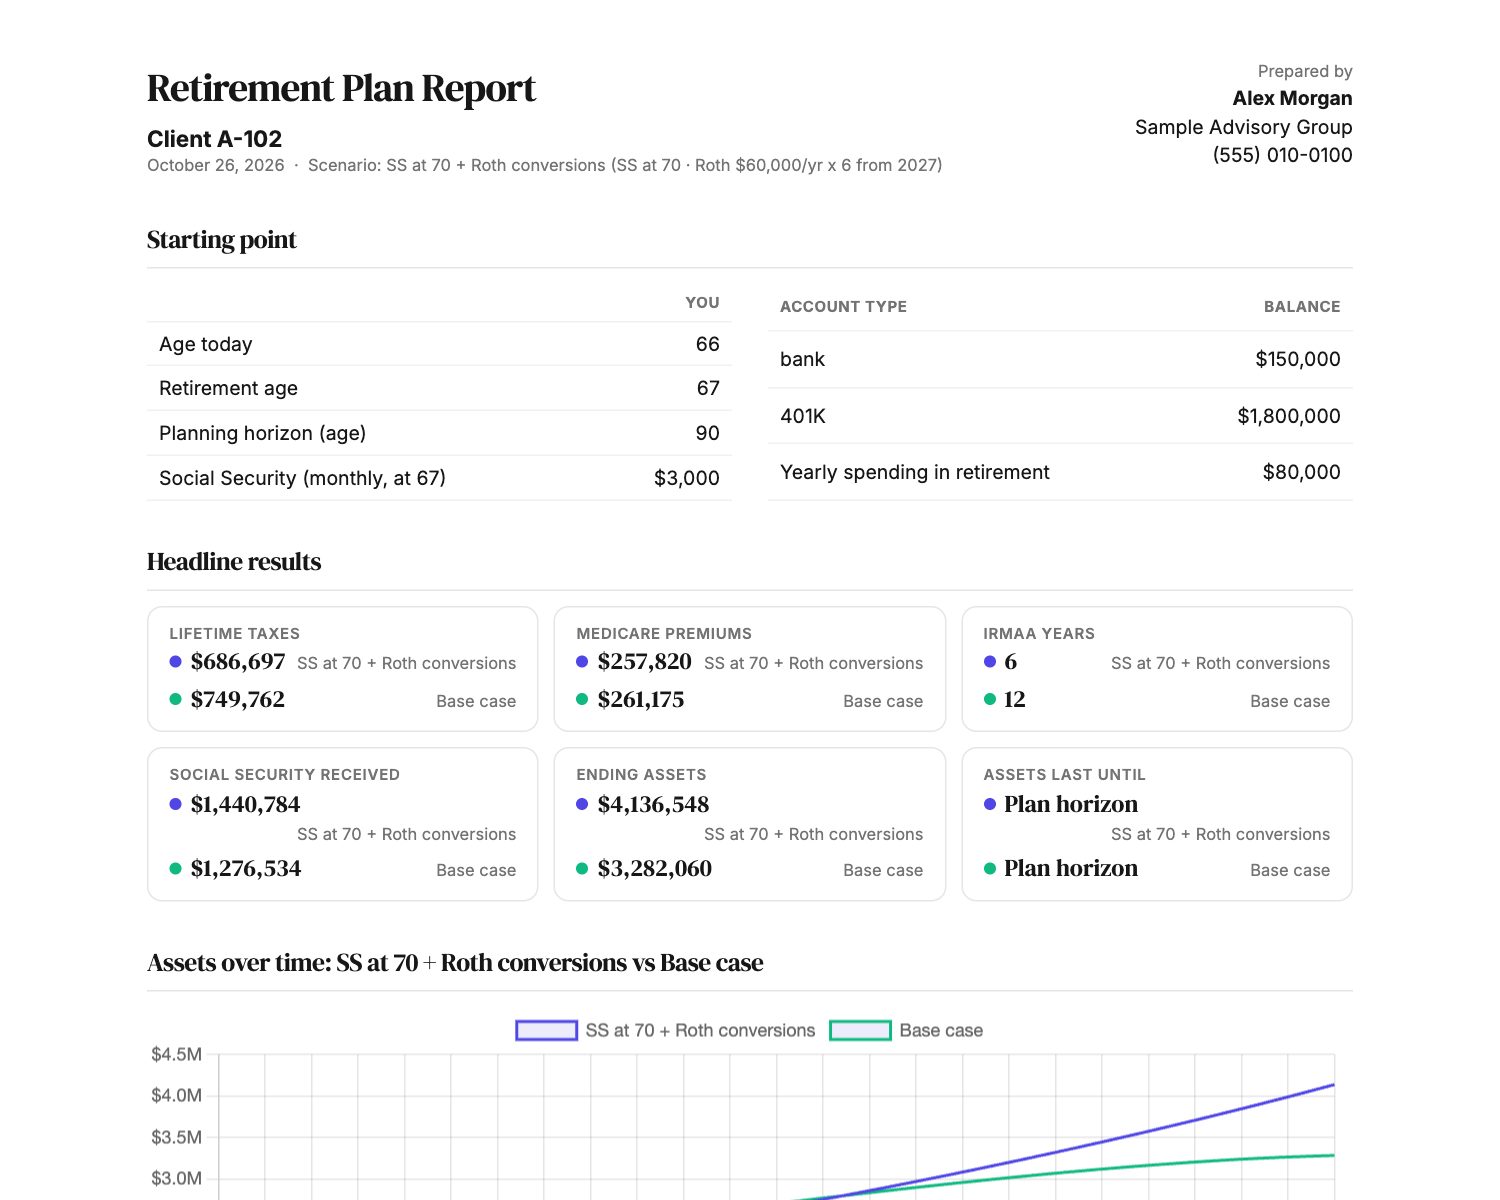Click IRMAA years value 6
The image size is (1500, 1200).
coord(1010,661)
